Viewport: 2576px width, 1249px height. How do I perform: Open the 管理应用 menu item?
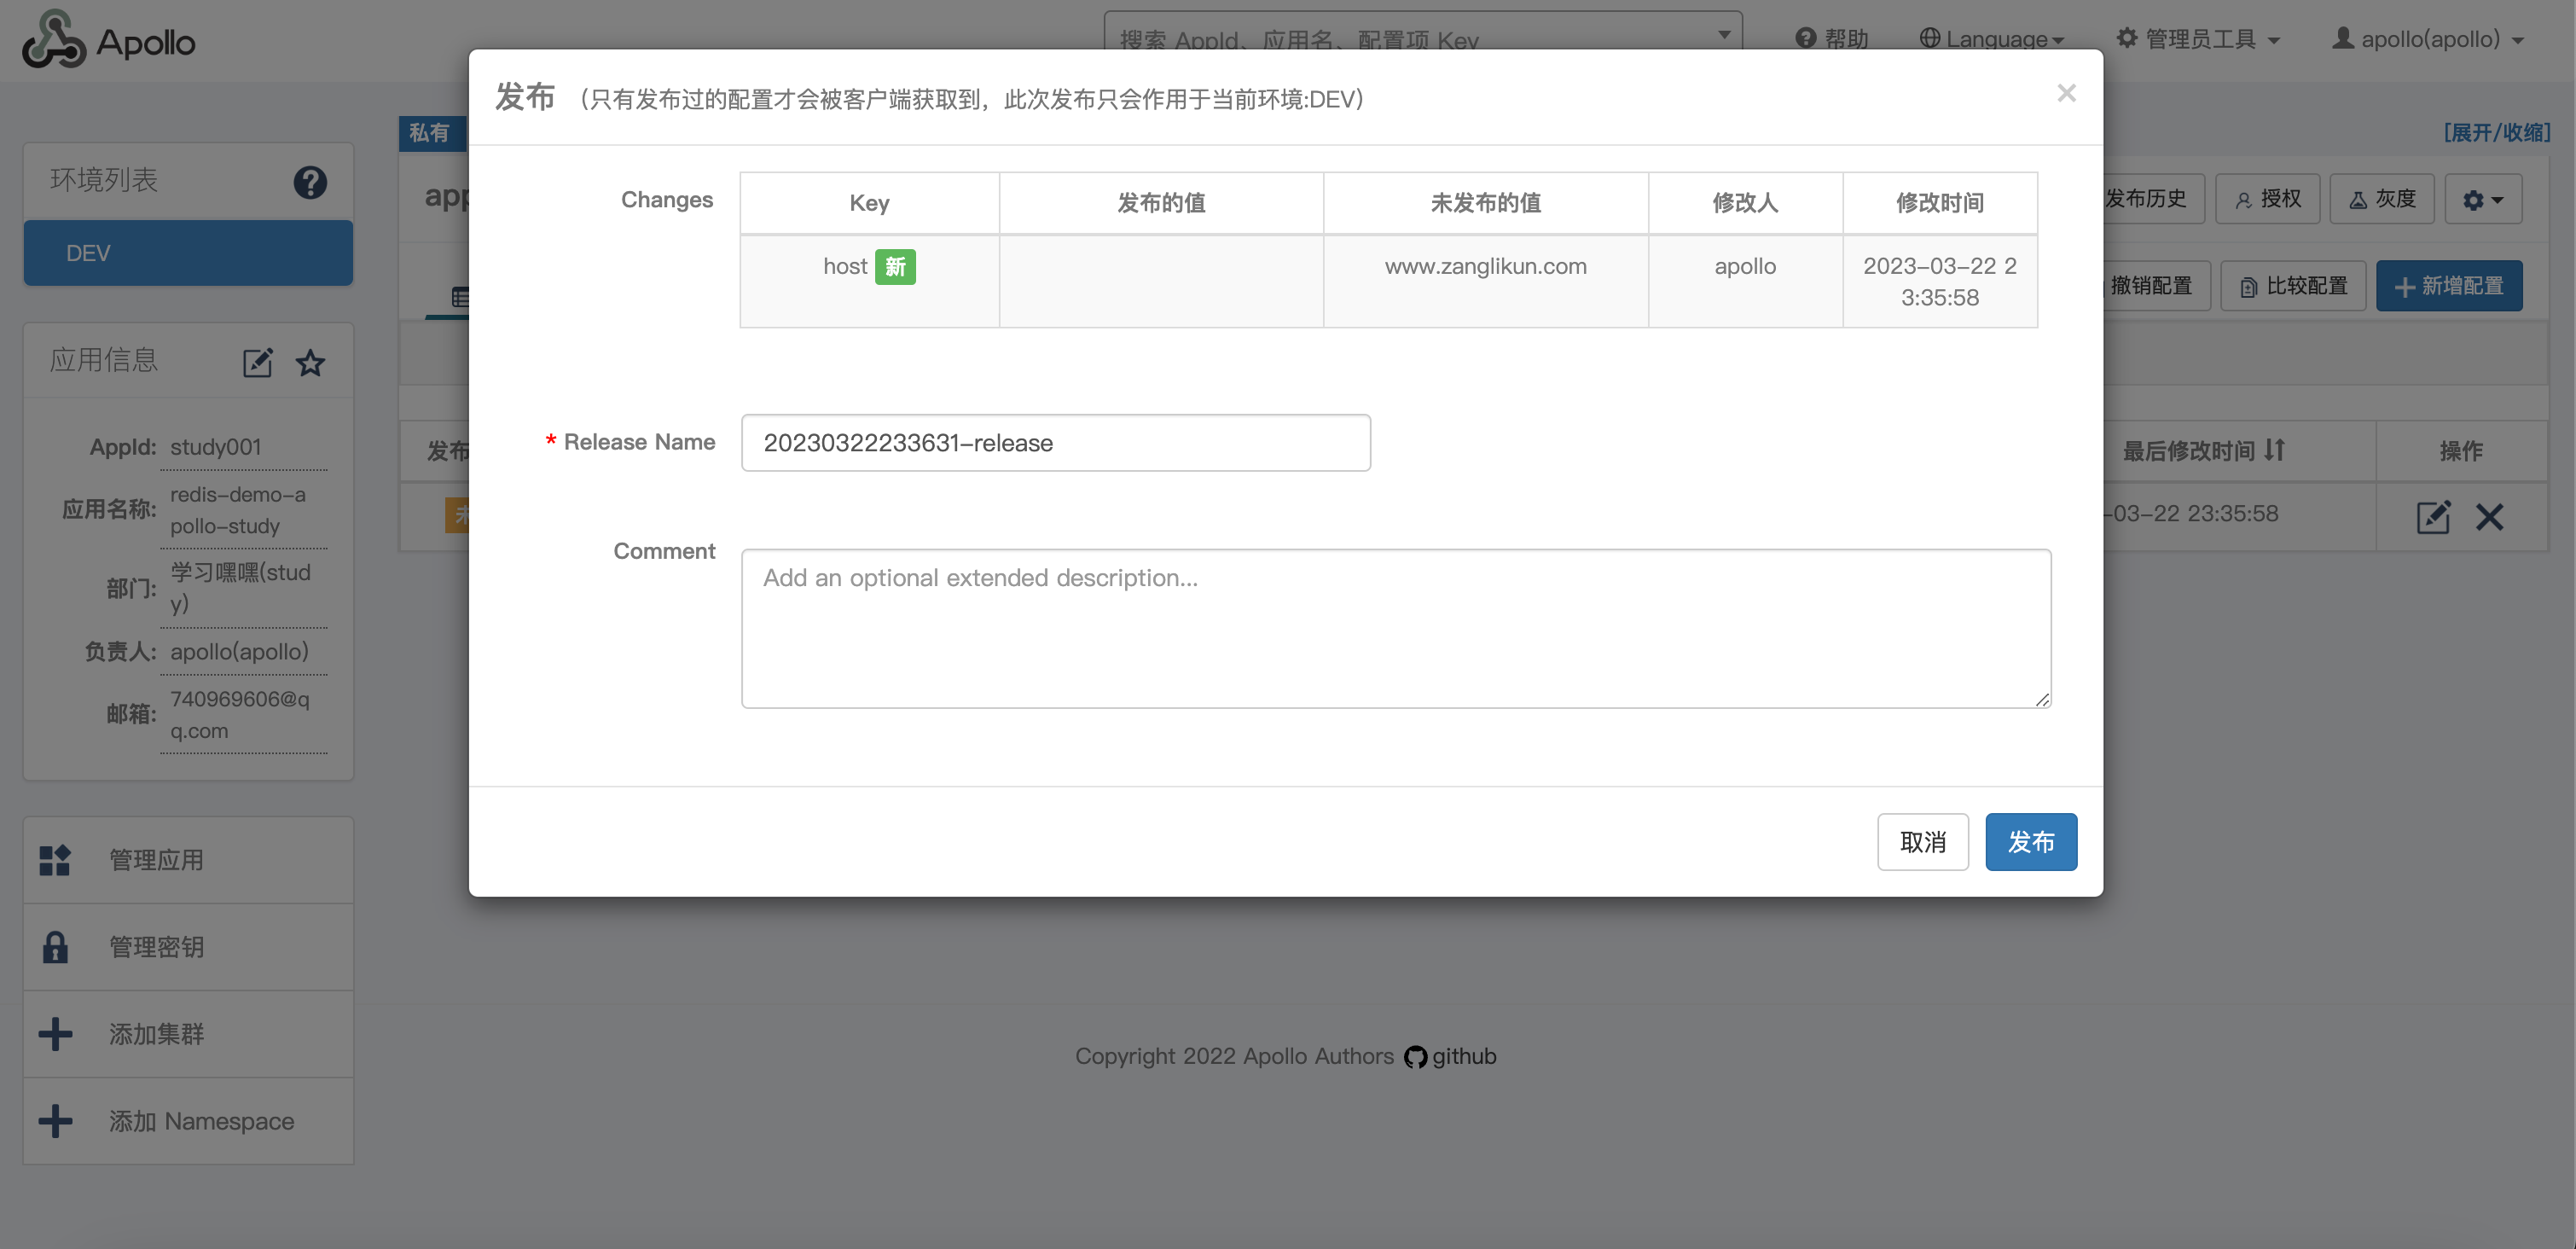tap(156, 859)
